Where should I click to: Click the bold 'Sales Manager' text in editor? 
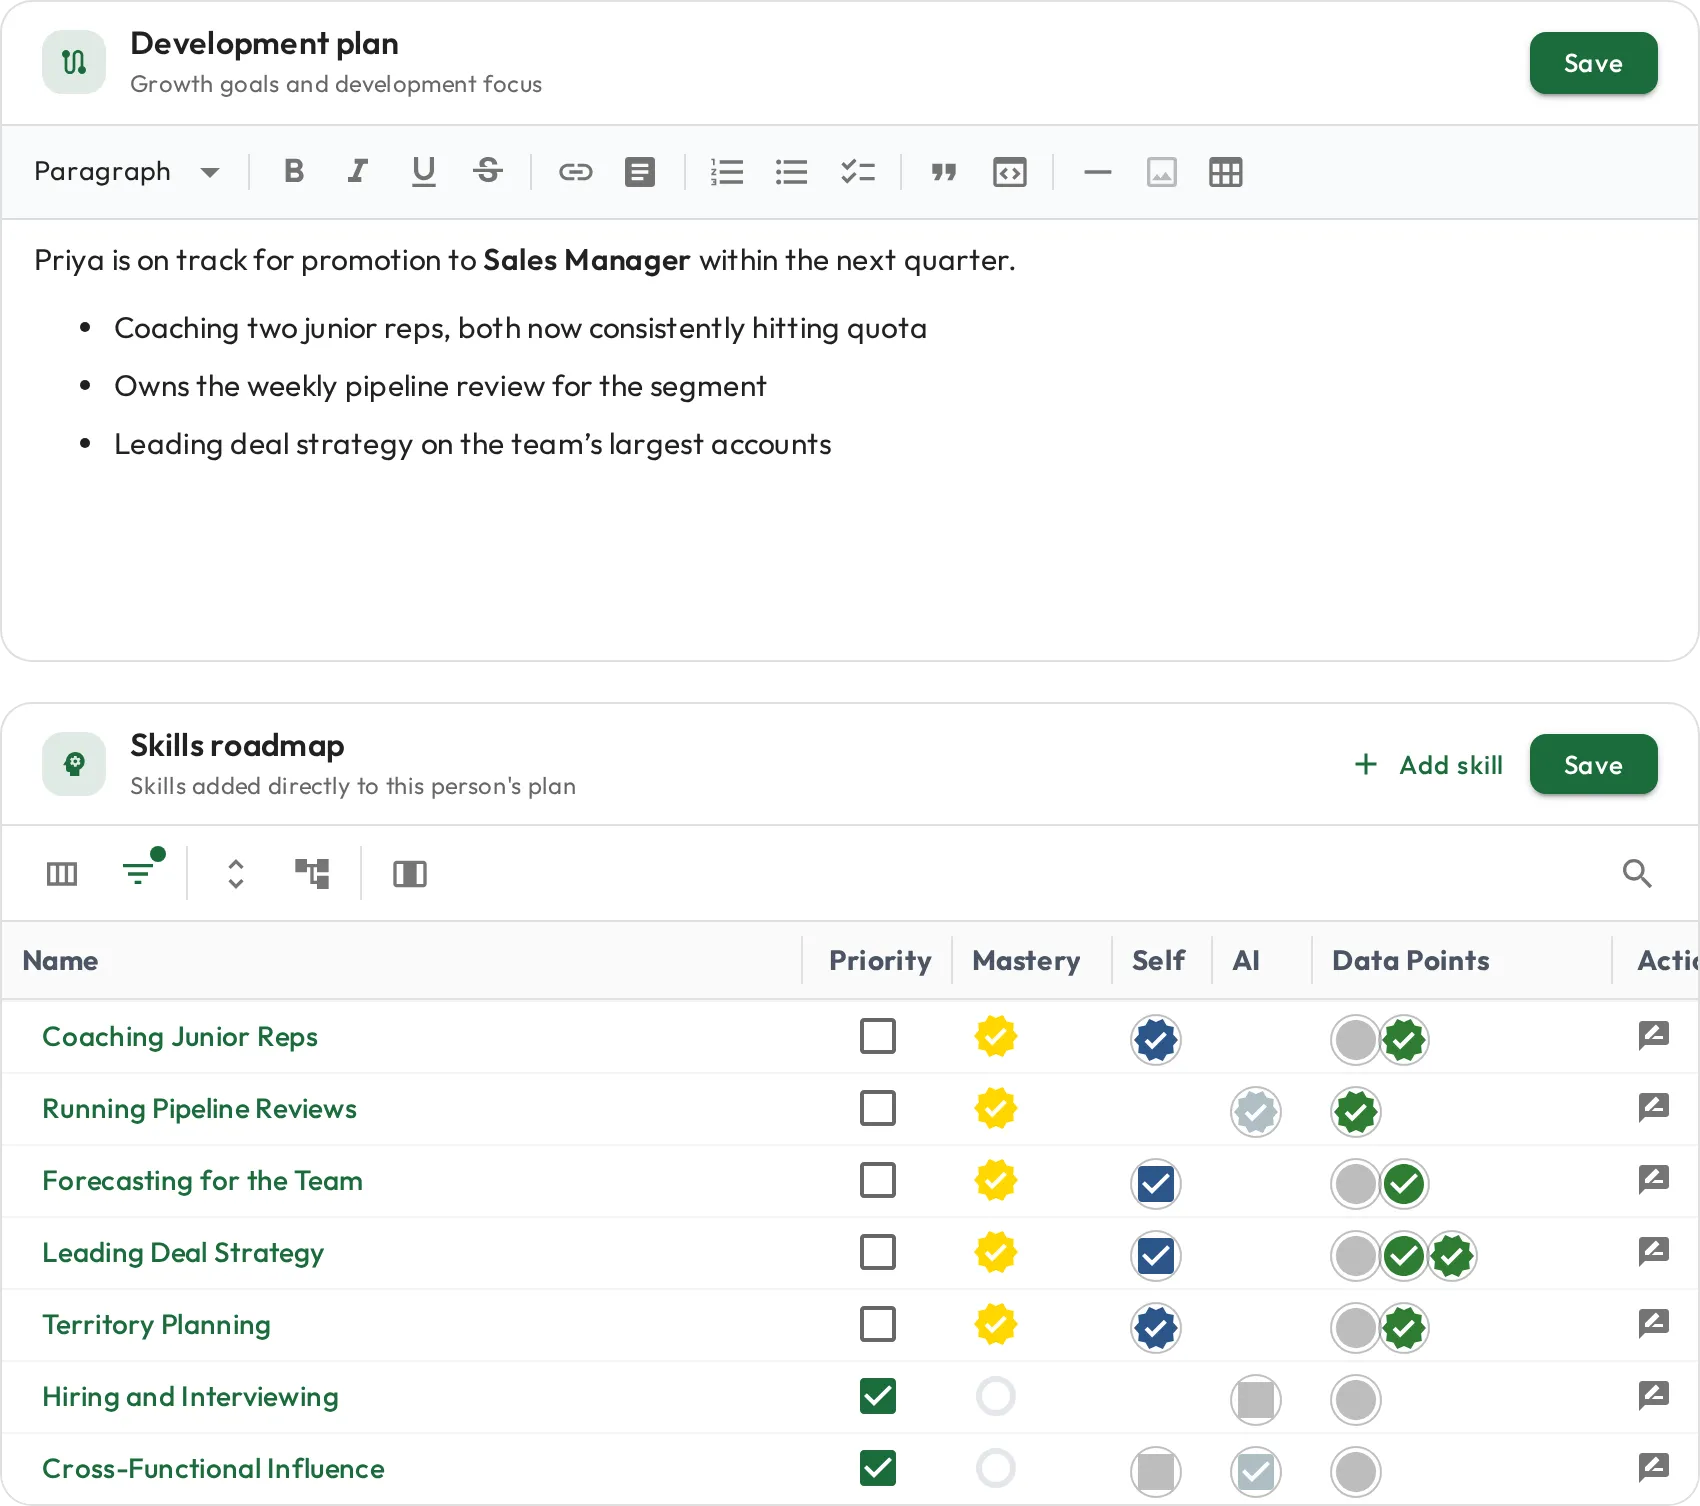[586, 260]
